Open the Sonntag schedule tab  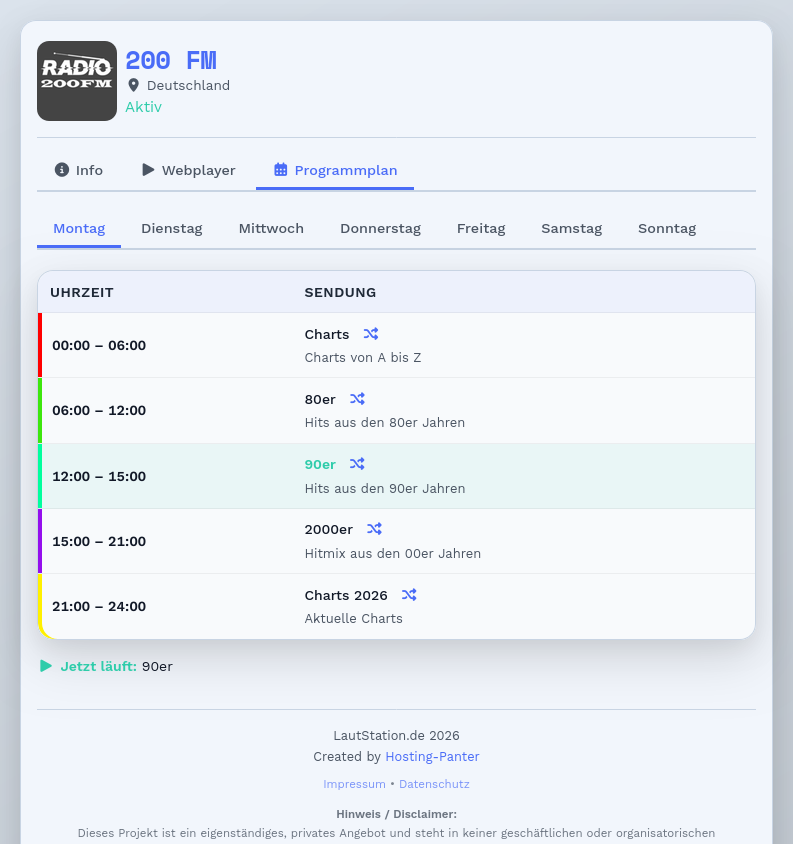click(667, 228)
